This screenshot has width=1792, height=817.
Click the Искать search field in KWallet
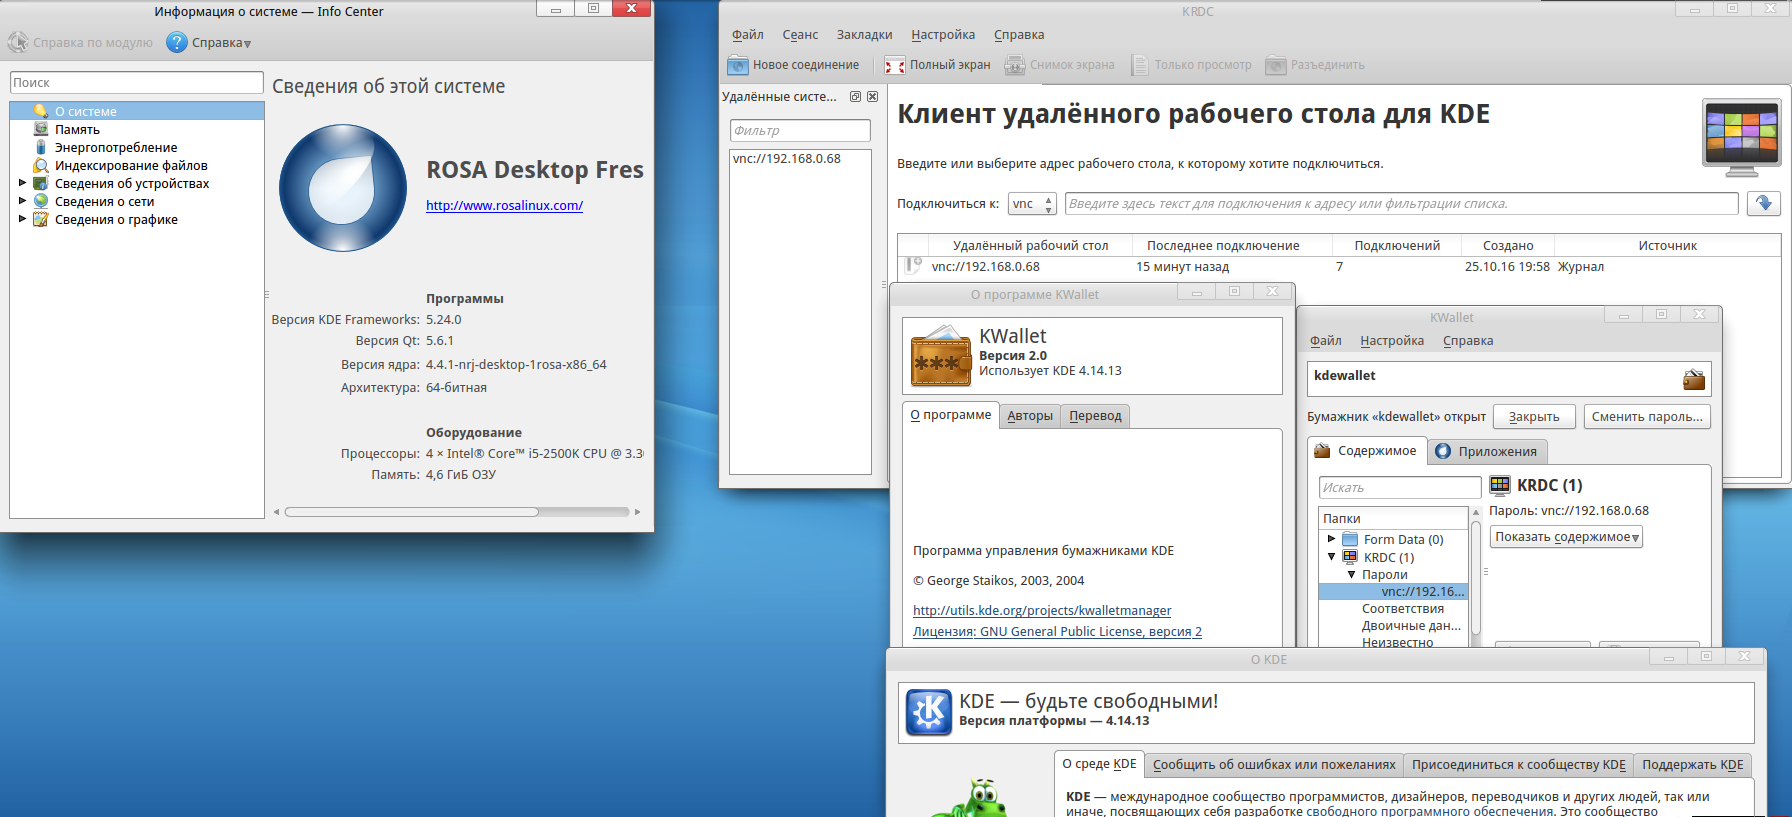coord(1400,488)
